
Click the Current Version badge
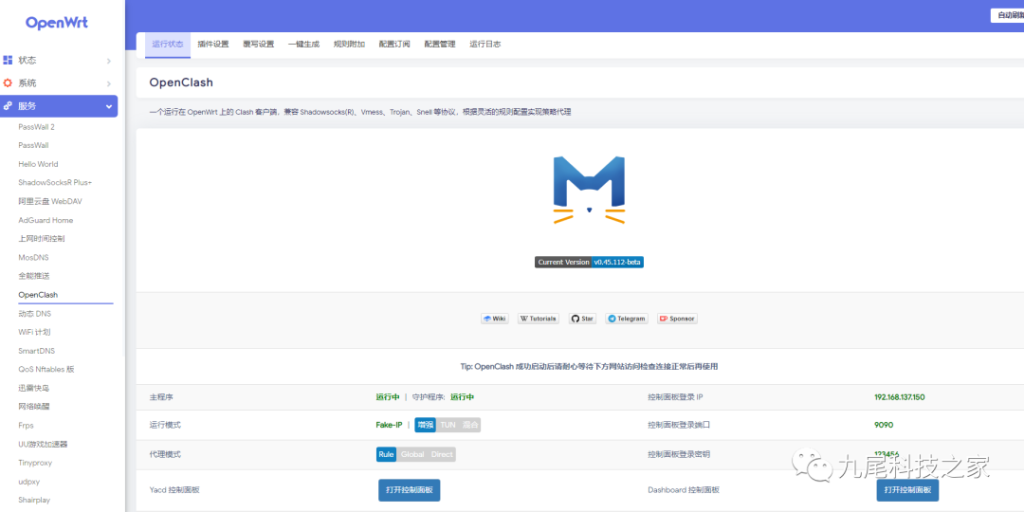point(589,262)
